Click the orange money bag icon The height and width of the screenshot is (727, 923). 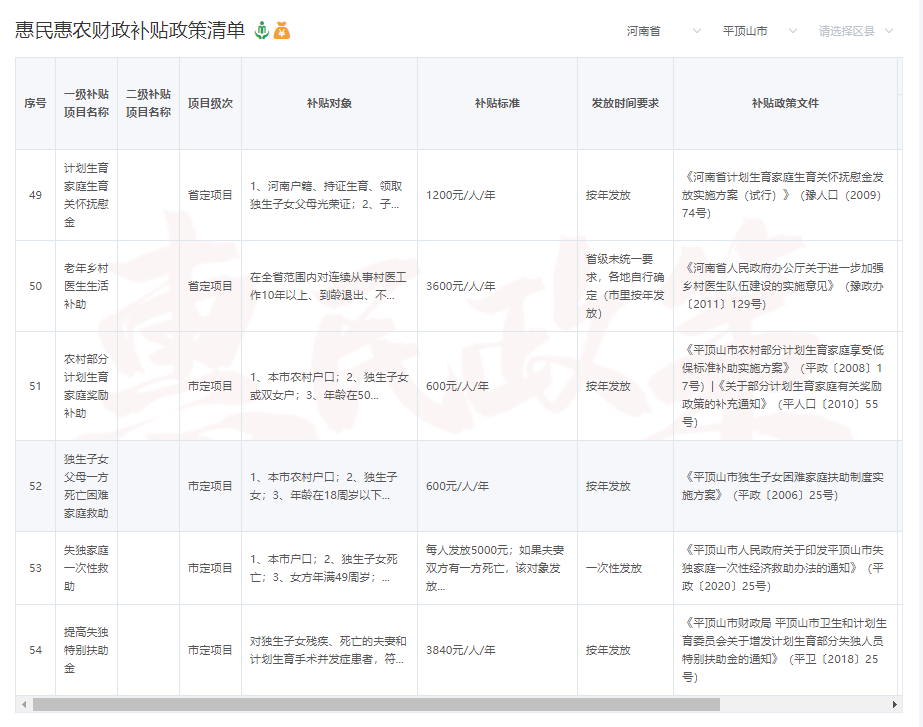tap(282, 31)
